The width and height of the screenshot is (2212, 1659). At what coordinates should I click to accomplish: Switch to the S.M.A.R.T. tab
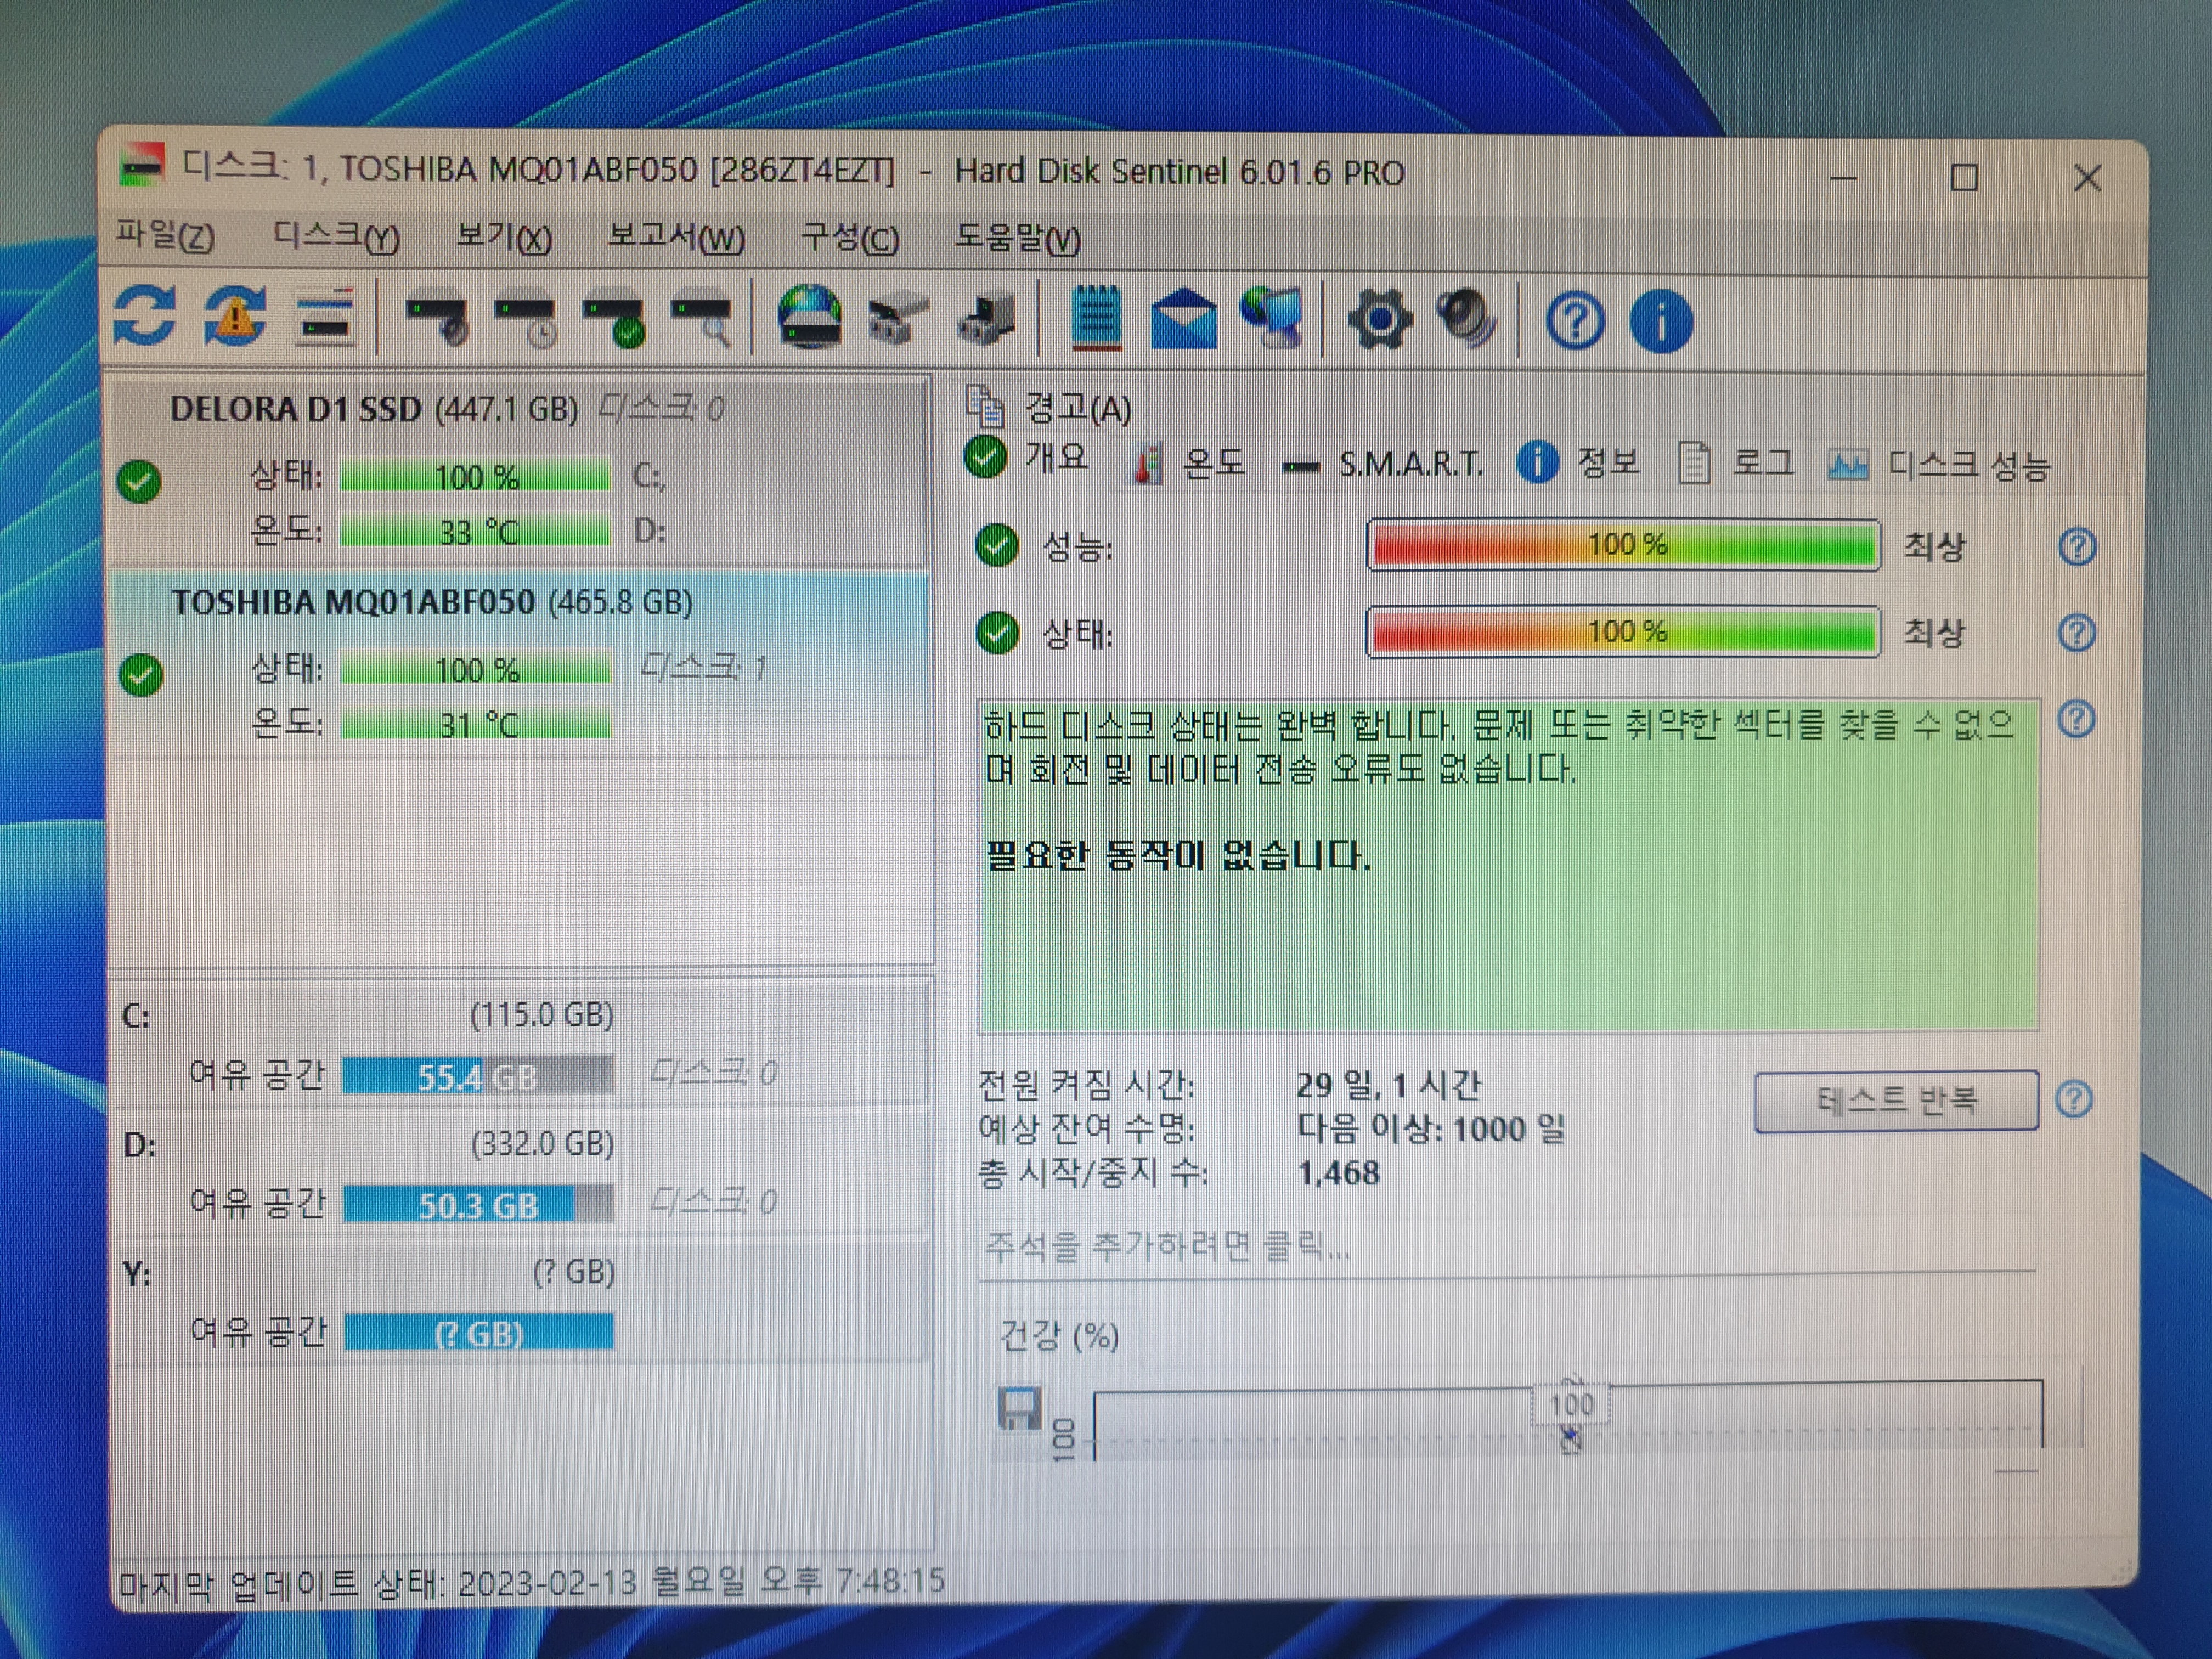tap(1382, 464)
